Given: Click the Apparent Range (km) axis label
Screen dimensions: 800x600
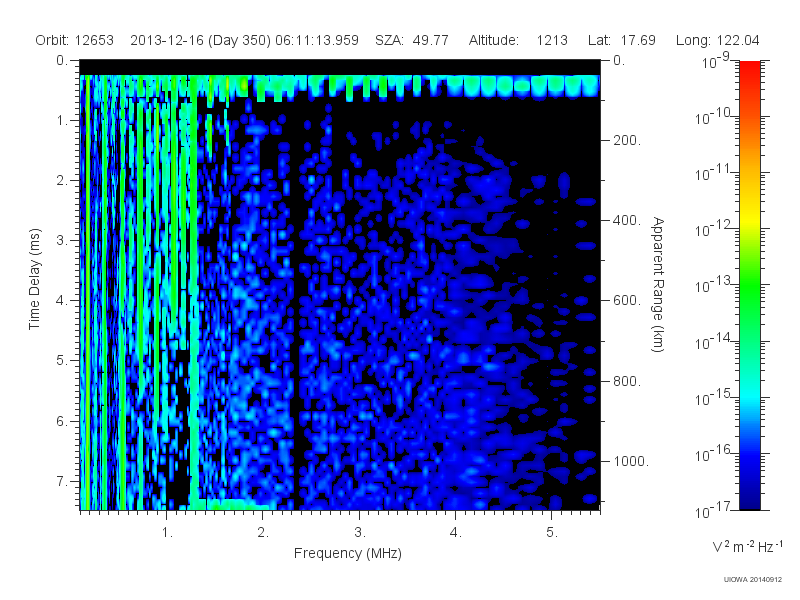Looking at the screenshot, I should pos(658,284).
